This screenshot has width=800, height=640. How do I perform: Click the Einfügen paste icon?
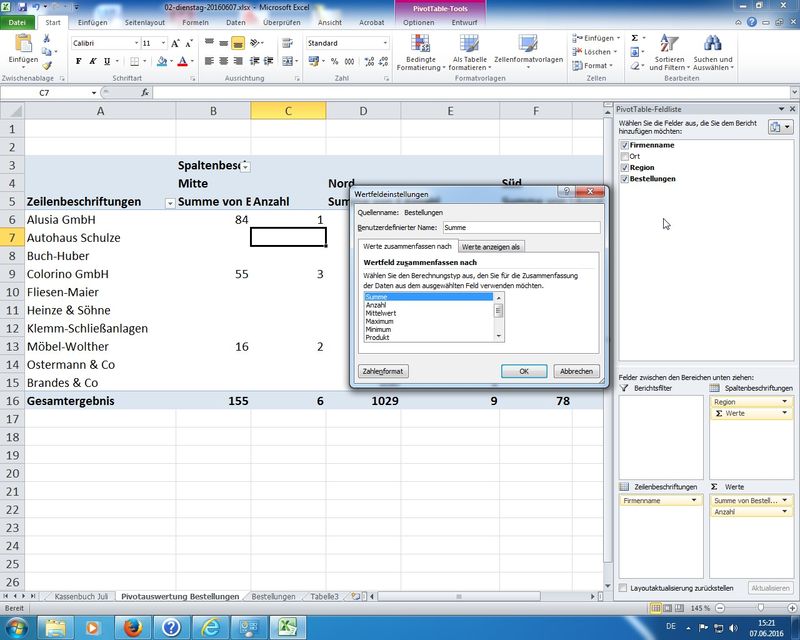click(22, 45)
